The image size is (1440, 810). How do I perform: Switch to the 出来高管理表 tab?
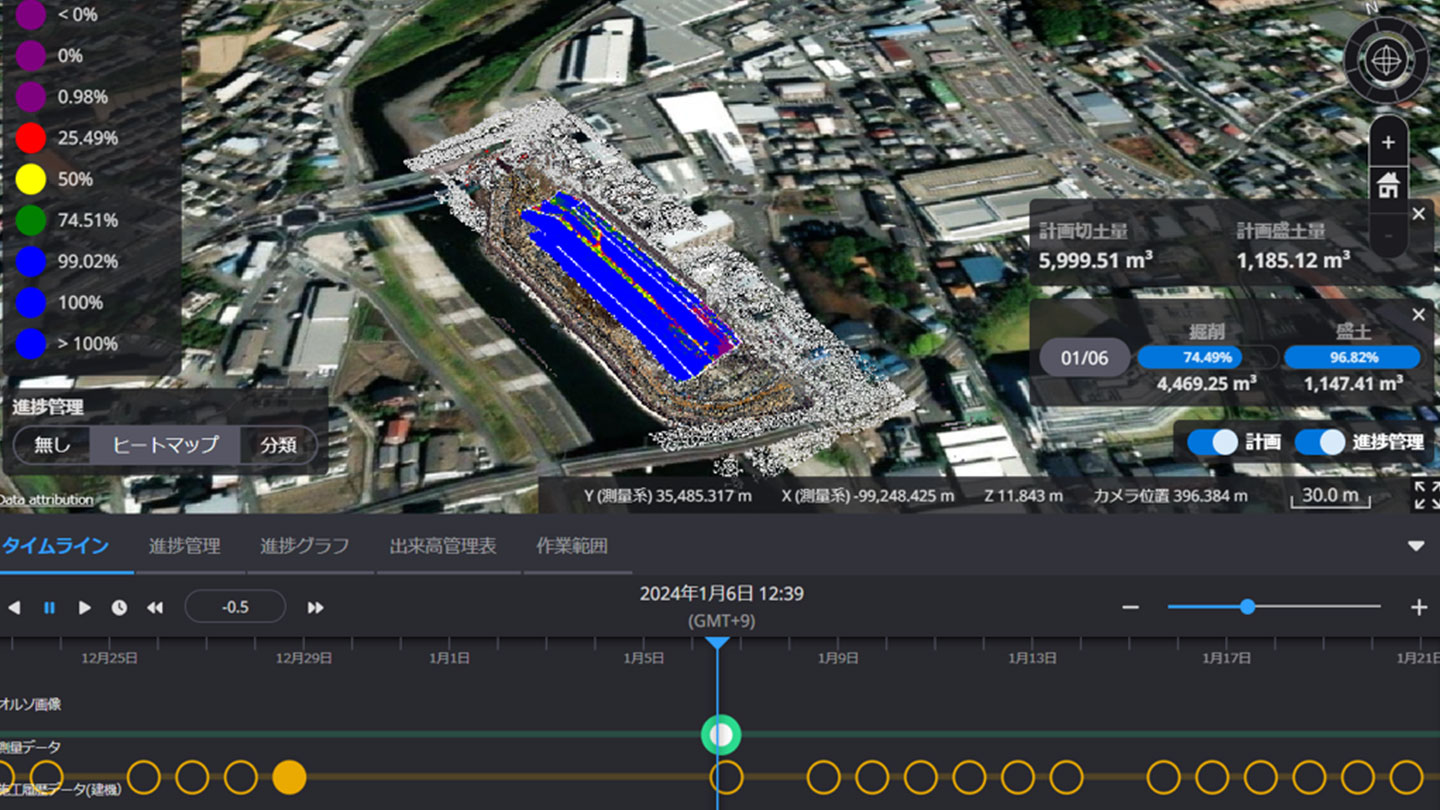pyautogui.click(x=442, y=546)
